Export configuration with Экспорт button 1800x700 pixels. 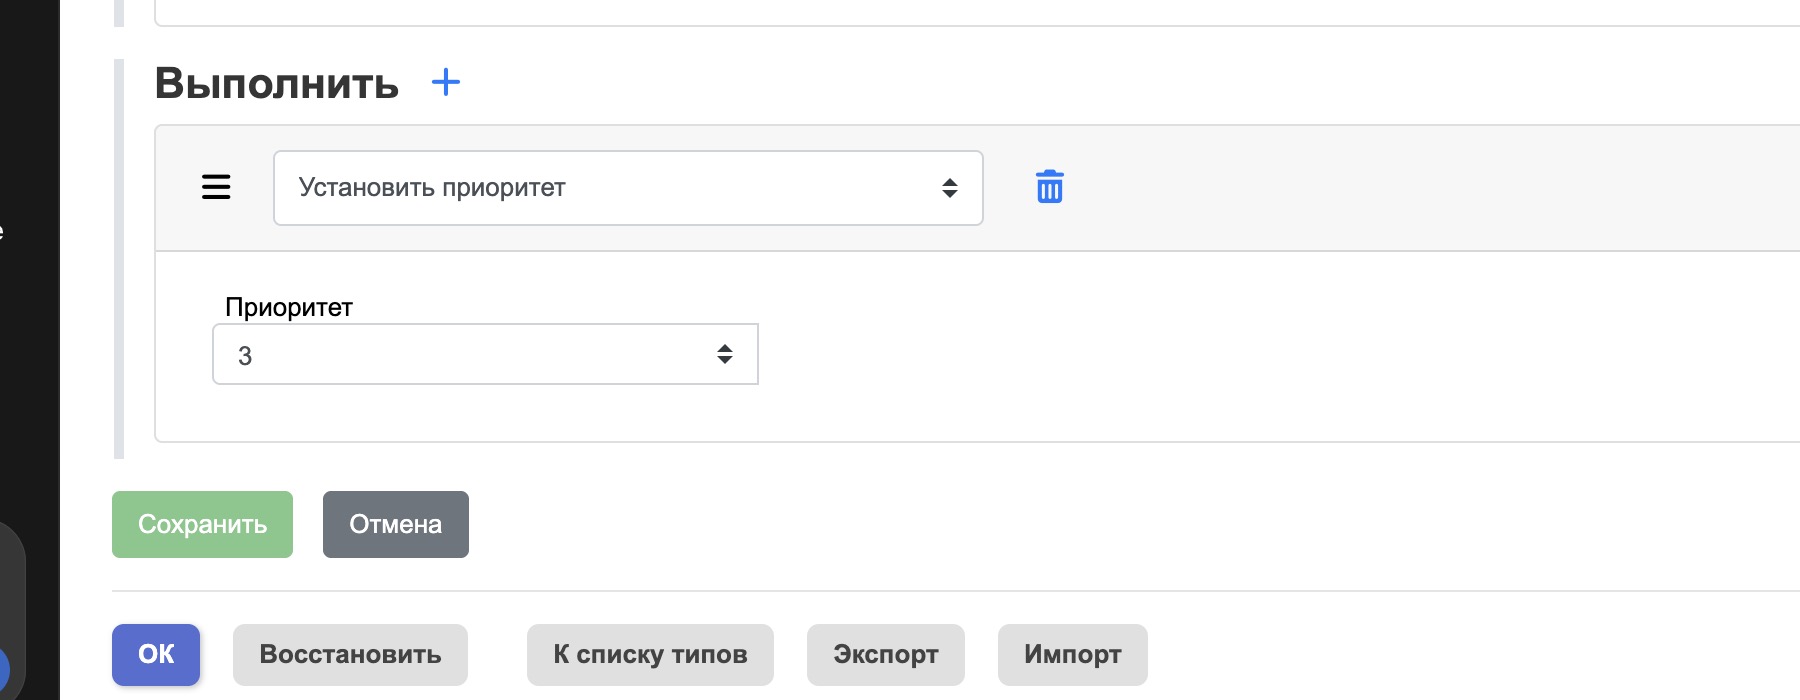tap(886, 654)
